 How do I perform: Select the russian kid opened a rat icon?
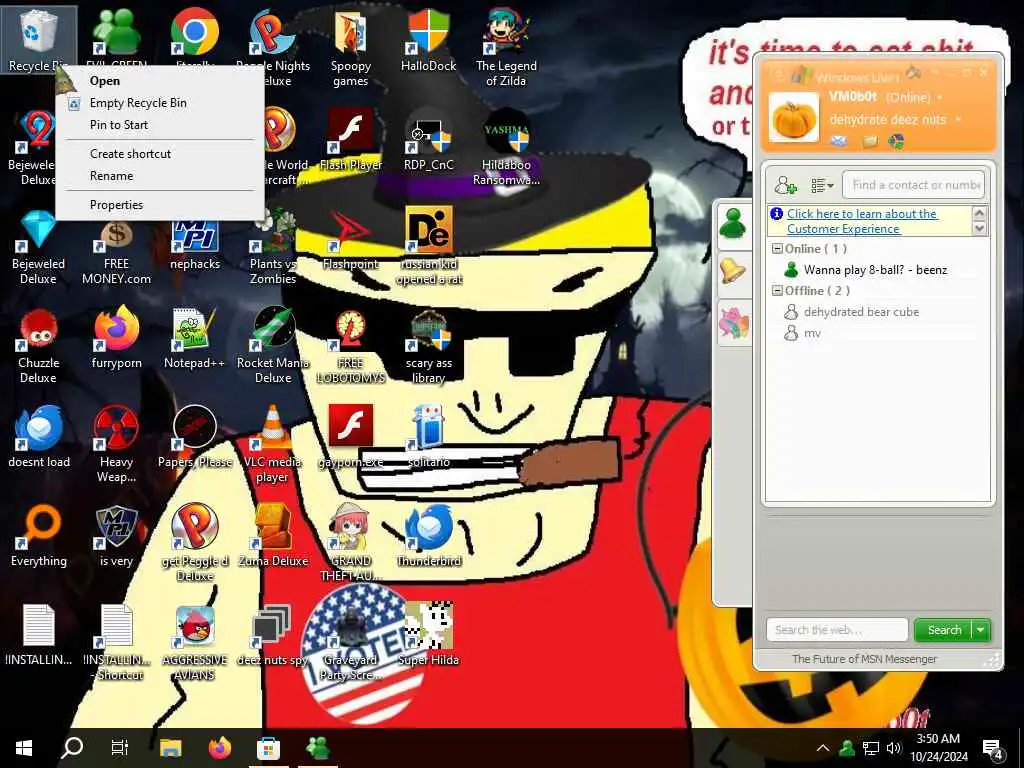tap(428, 247)
